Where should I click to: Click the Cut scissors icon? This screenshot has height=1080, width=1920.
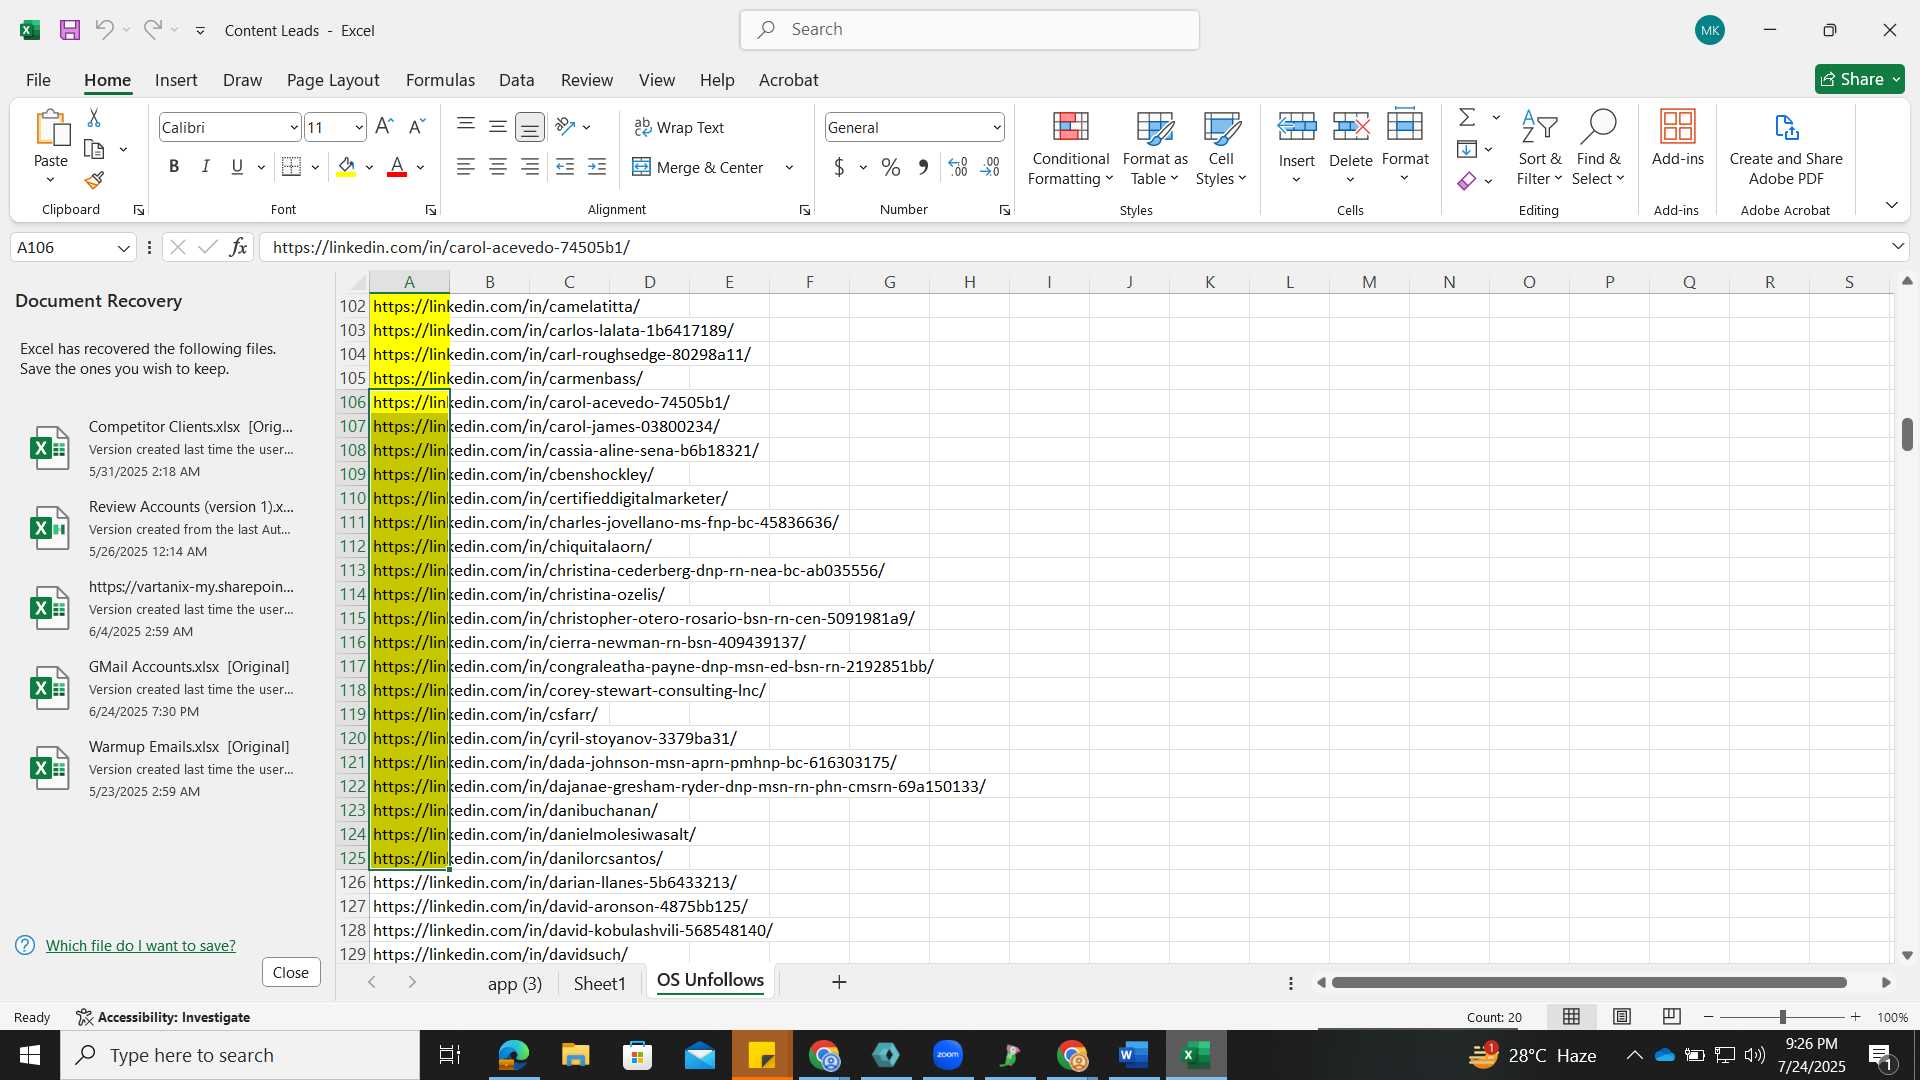[x=94, y=118]
